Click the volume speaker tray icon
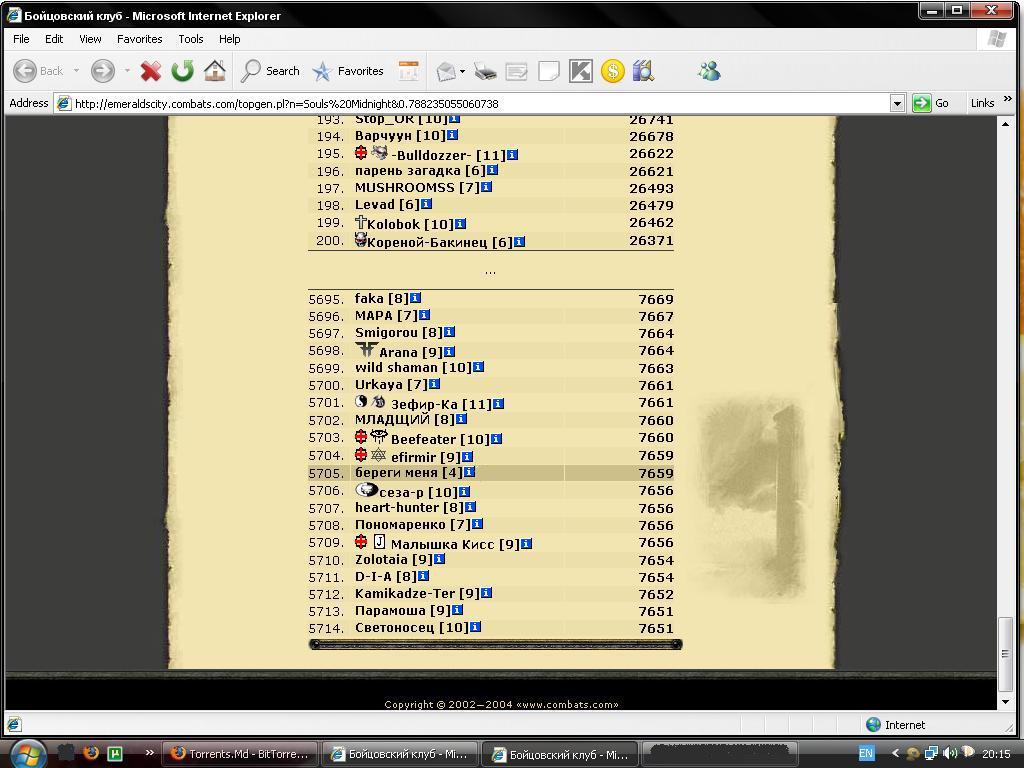 coord(950,753)
